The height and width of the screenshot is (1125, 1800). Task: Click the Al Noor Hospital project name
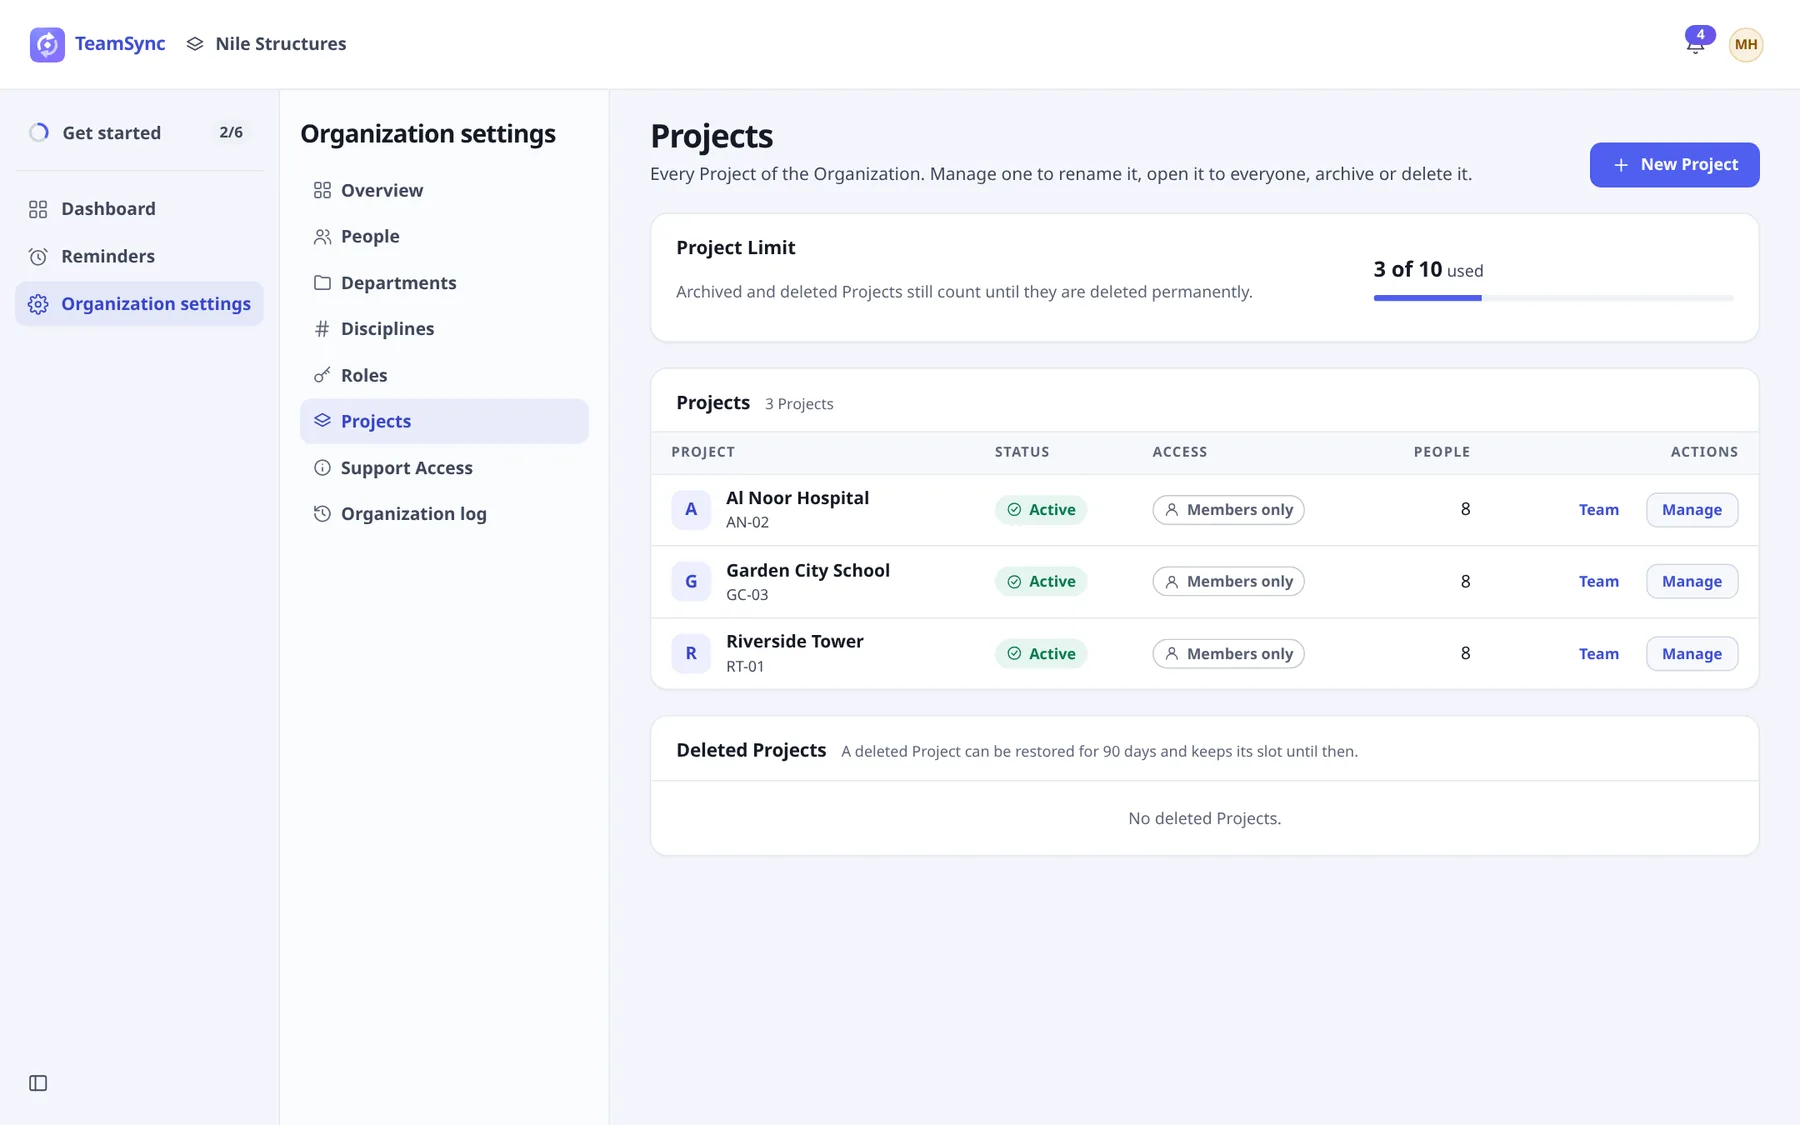[797, 498]
